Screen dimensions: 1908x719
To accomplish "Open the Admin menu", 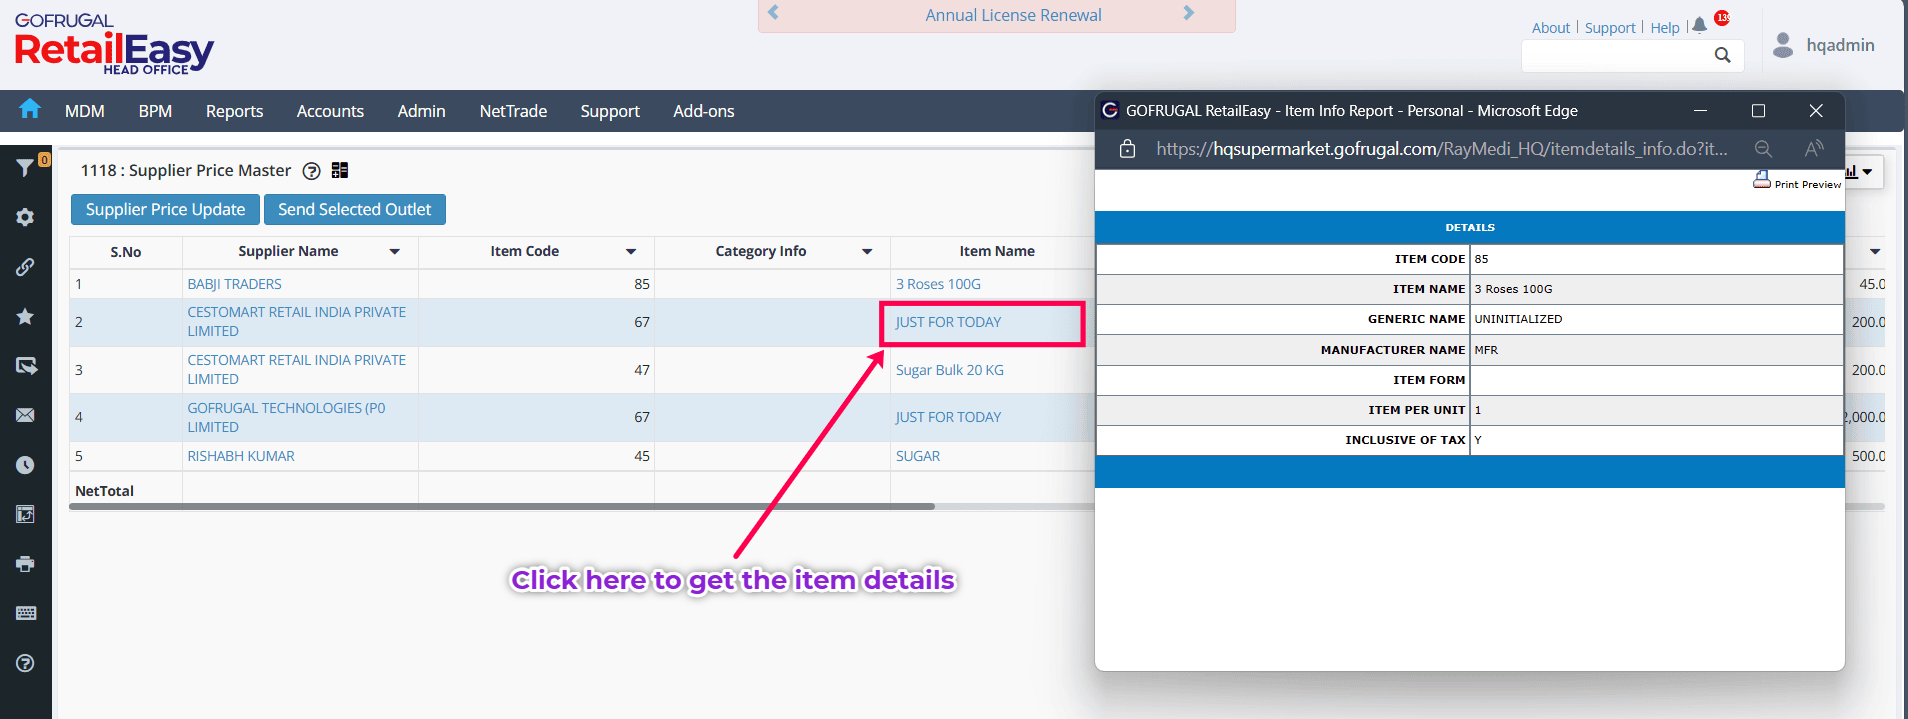I will (421, 111).
